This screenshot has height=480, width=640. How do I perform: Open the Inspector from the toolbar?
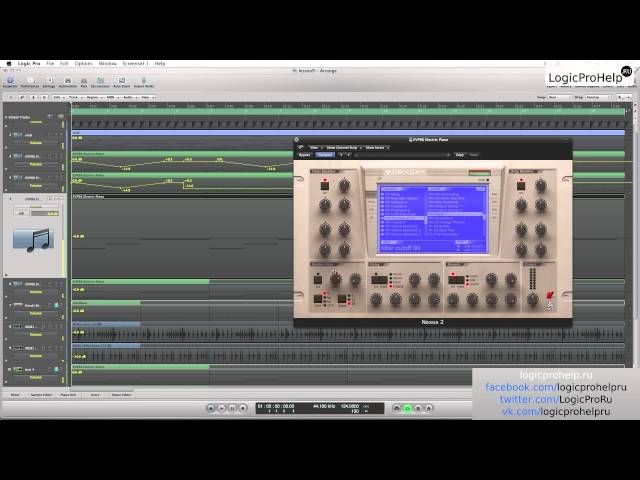(10, 80)
